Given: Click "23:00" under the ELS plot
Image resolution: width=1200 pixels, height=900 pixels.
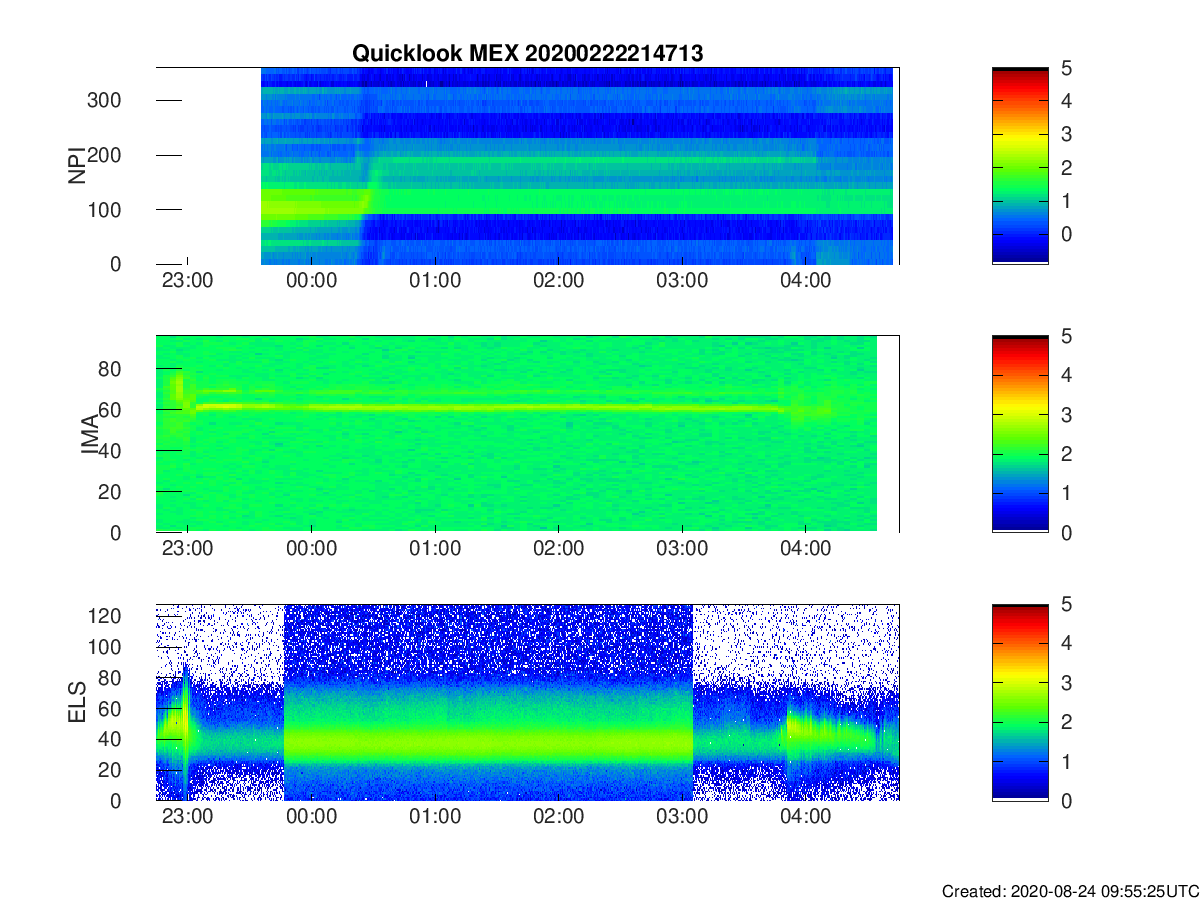Looking at the screenshot, I should (187, 817).
